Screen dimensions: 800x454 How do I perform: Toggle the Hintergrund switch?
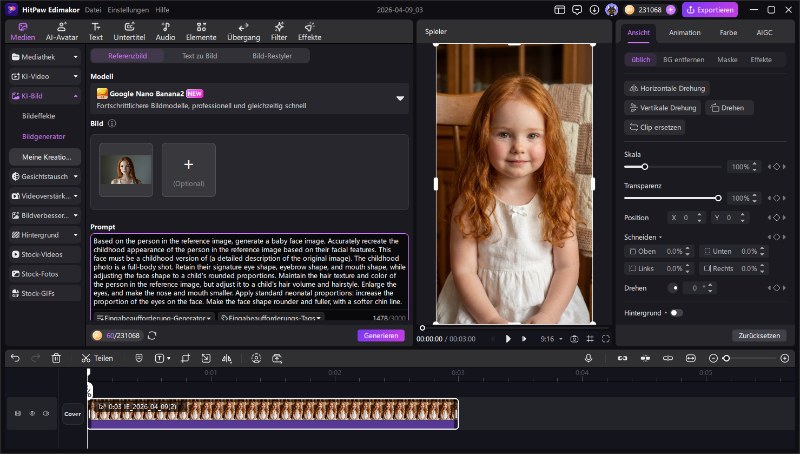click(677, 313)
